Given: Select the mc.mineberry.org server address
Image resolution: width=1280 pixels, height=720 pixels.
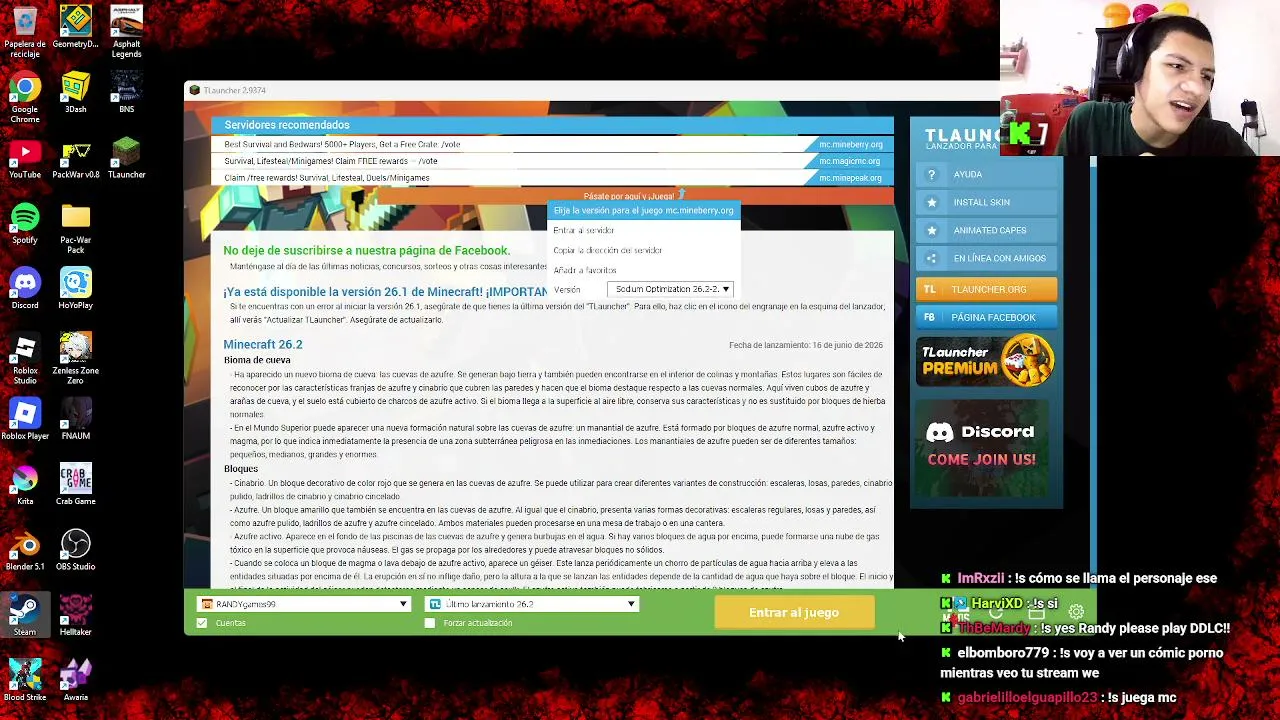Looking at the screenshot, I should pos(850,144).
